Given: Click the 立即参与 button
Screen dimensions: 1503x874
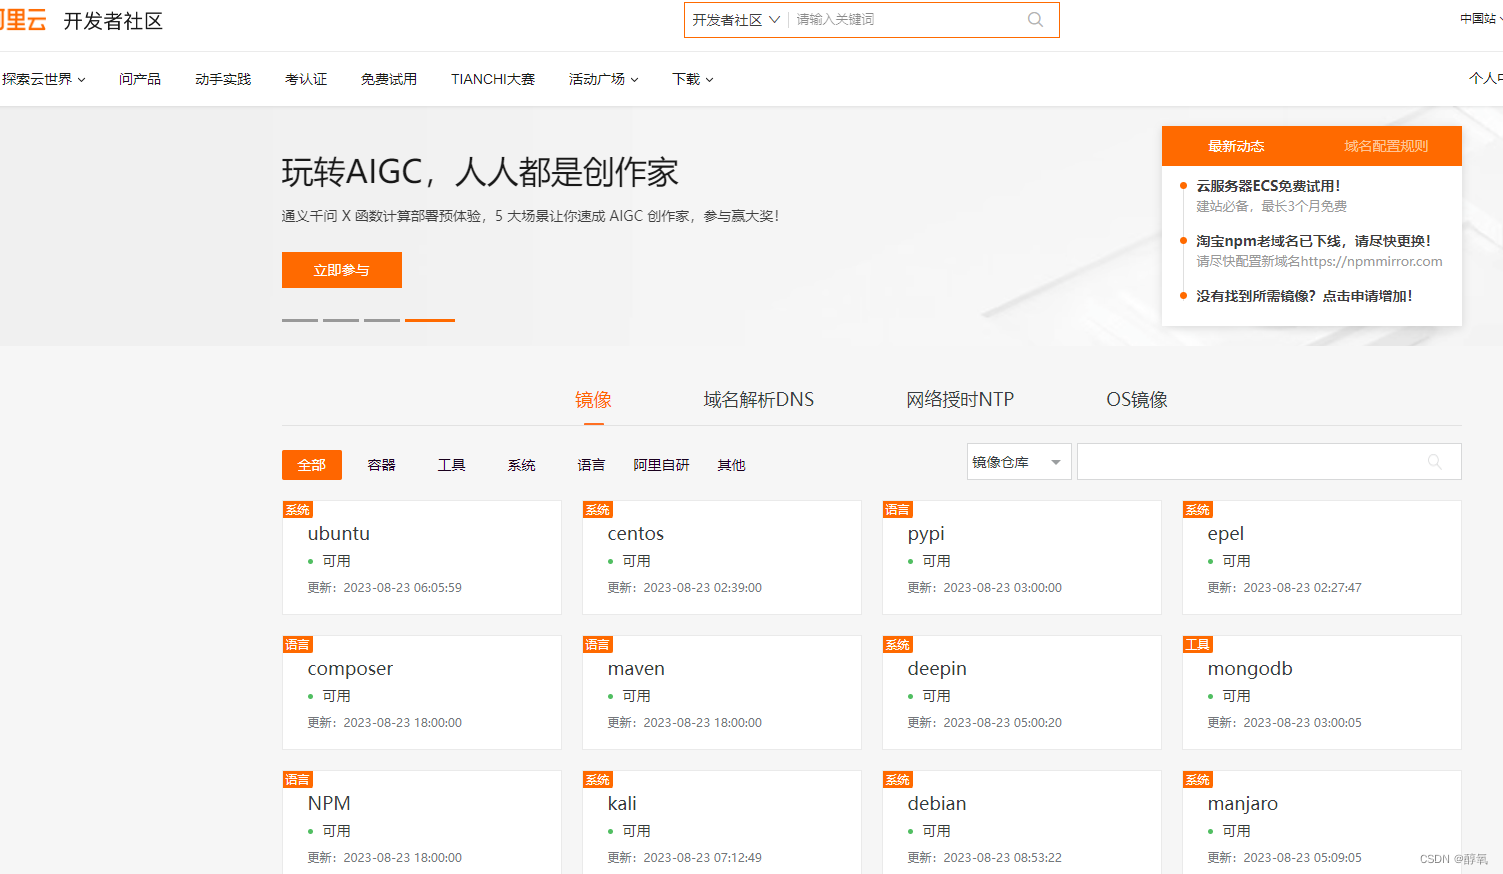Looking at the screenshot, I should (341, 269).
